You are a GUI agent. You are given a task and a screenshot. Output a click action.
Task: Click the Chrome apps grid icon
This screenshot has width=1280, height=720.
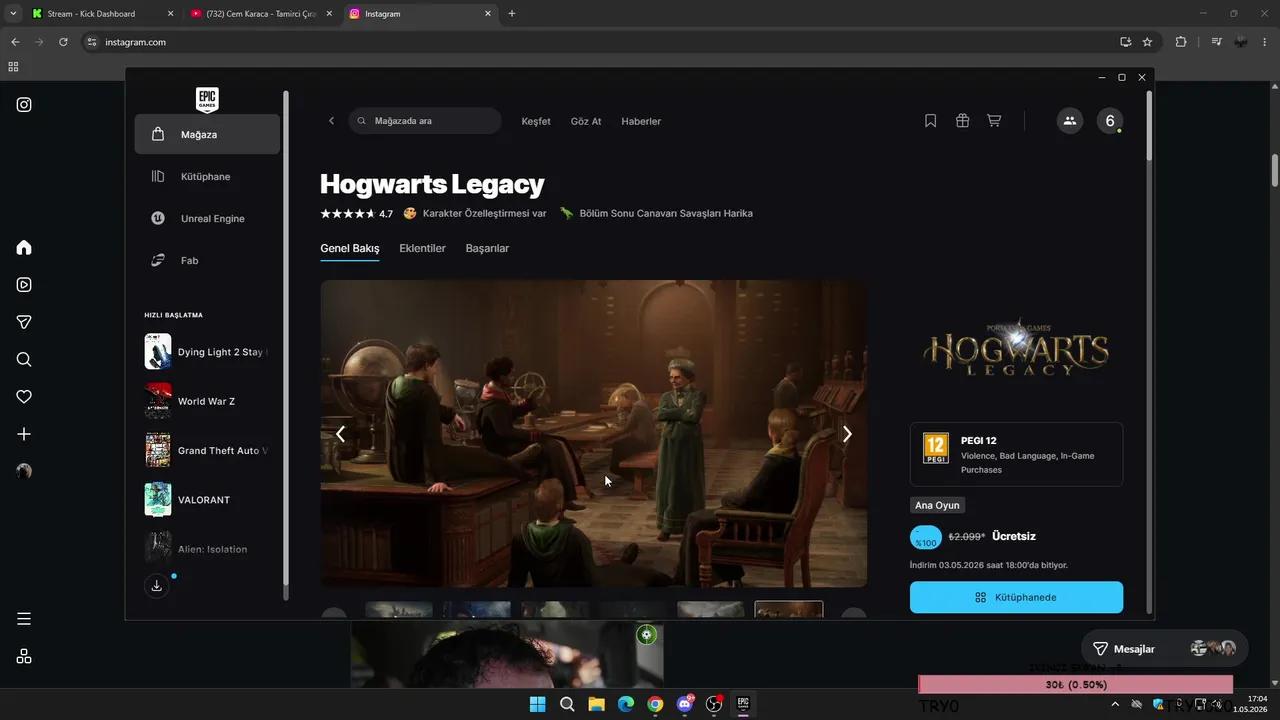[x=13, y=67]
